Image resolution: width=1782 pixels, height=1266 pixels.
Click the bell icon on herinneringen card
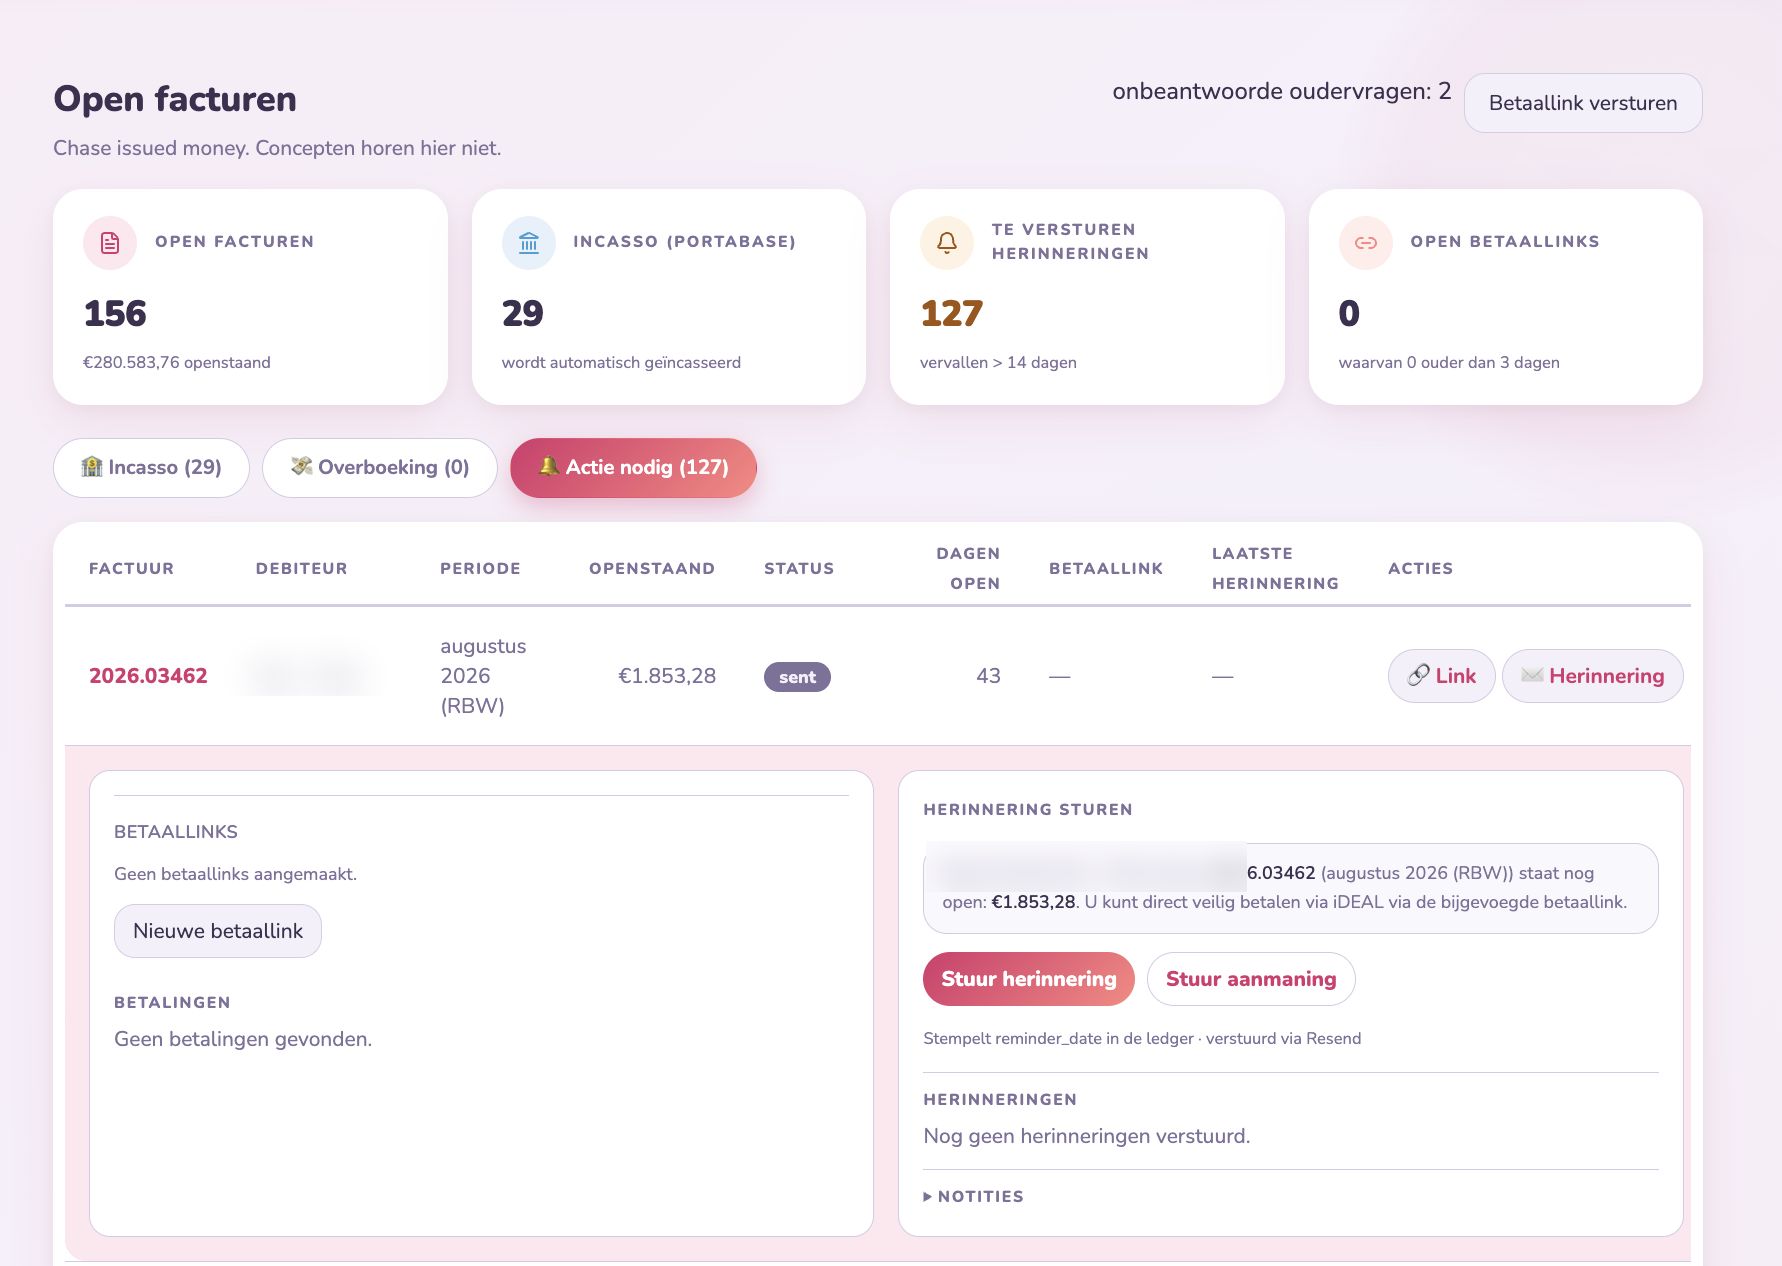coord(946,243)
